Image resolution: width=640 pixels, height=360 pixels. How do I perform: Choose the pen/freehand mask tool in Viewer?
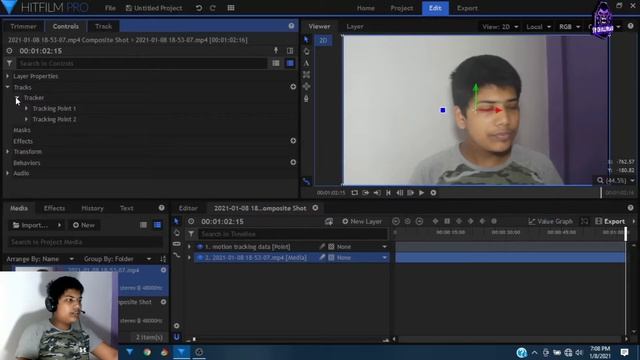coord(306,98)
